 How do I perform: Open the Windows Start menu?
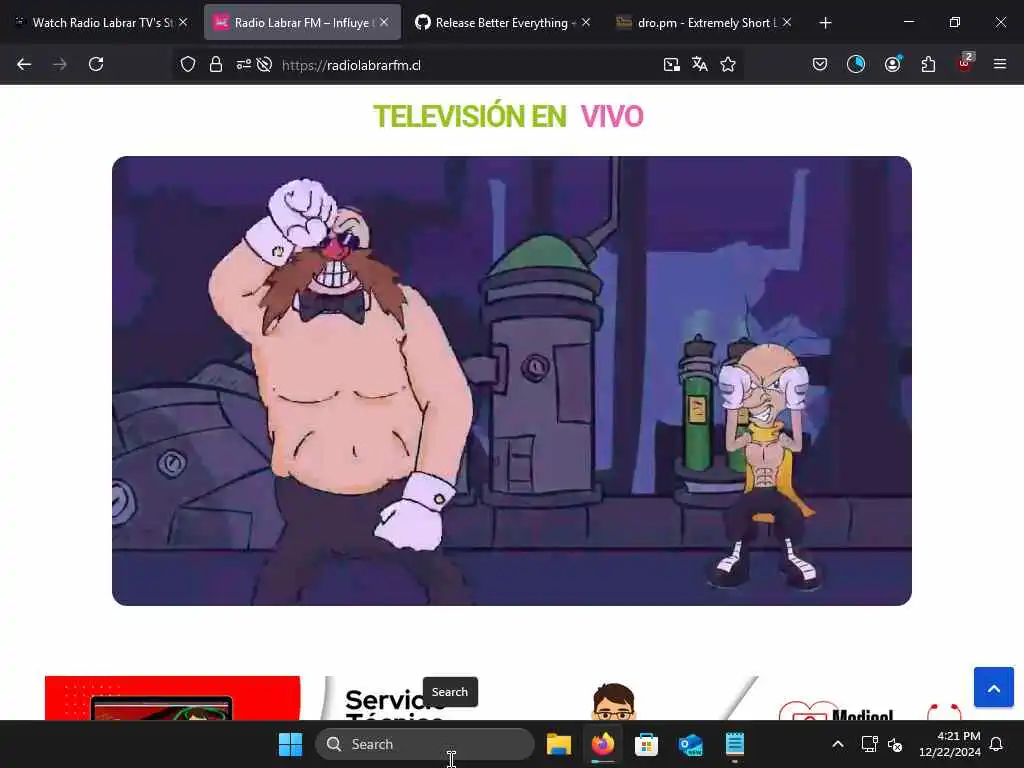point(291,744)
